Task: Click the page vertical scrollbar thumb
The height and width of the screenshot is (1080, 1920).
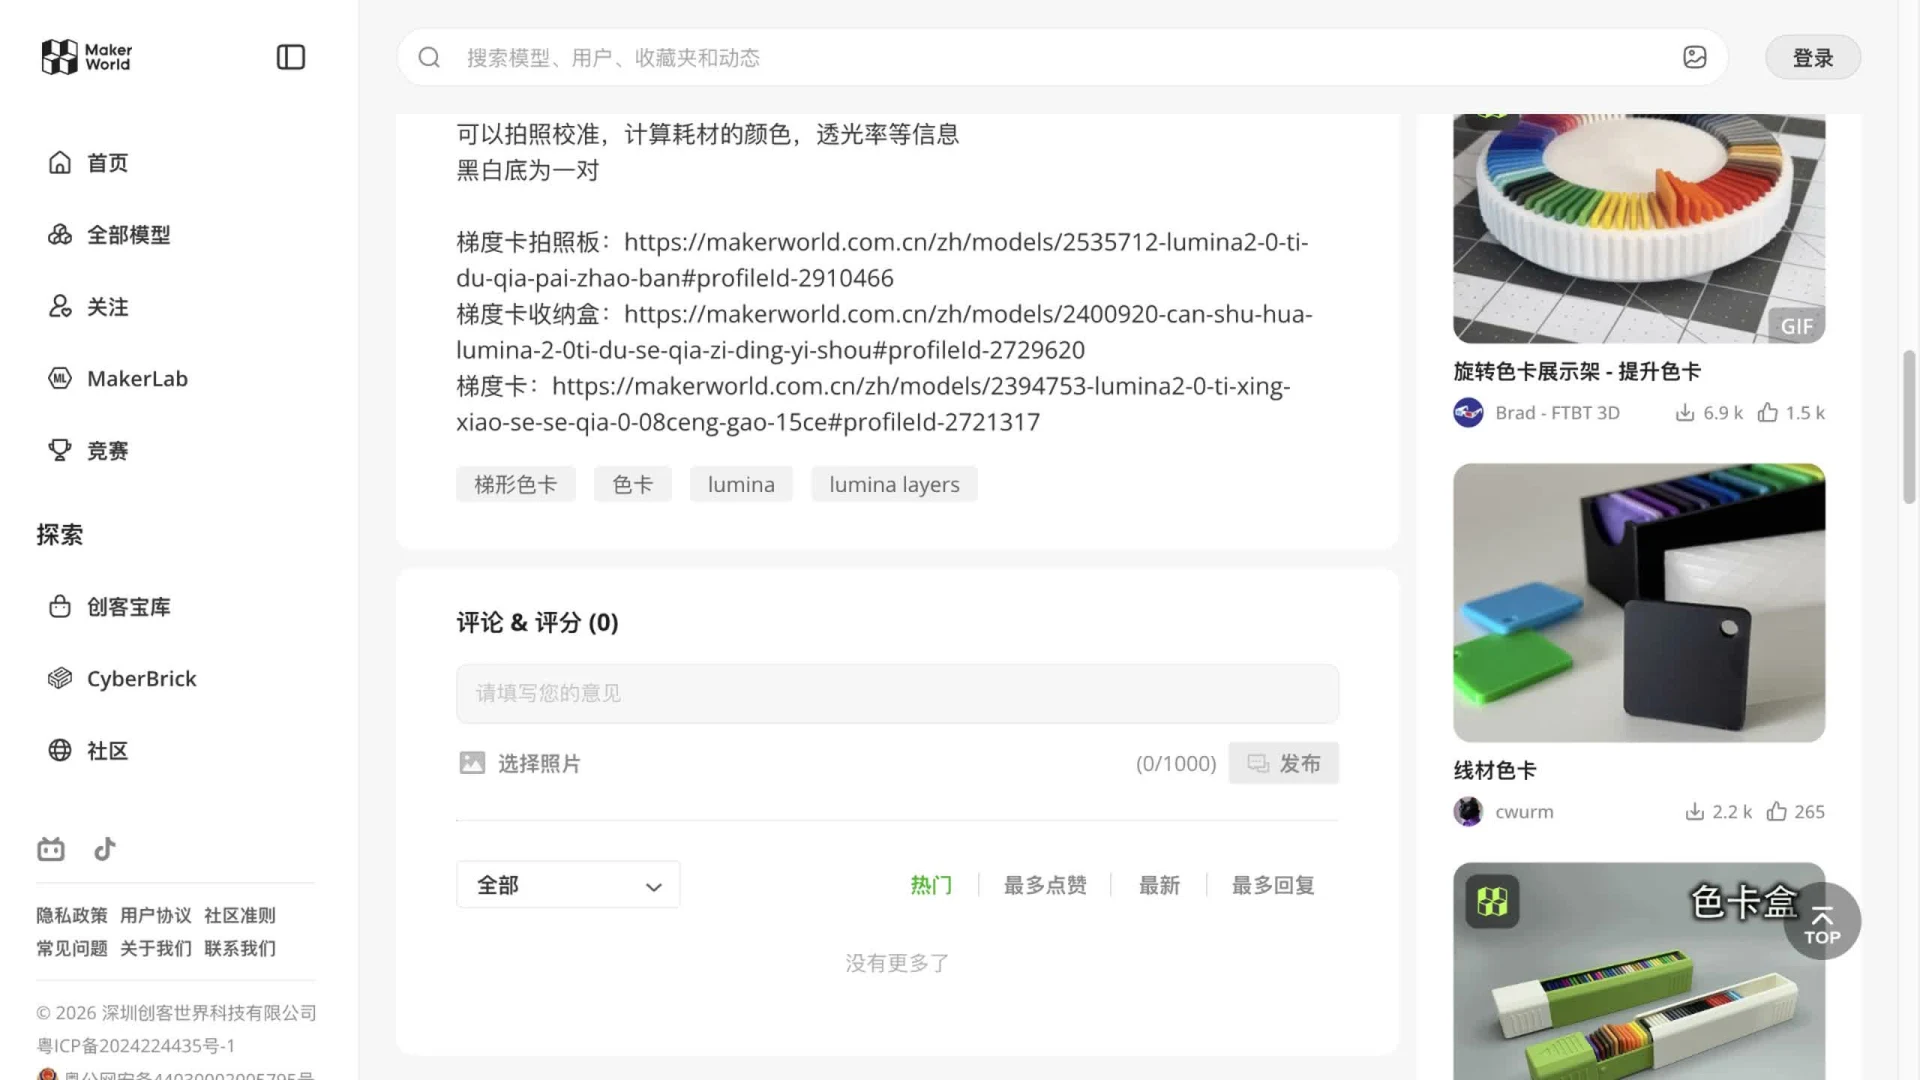Action: point(1909,427)
